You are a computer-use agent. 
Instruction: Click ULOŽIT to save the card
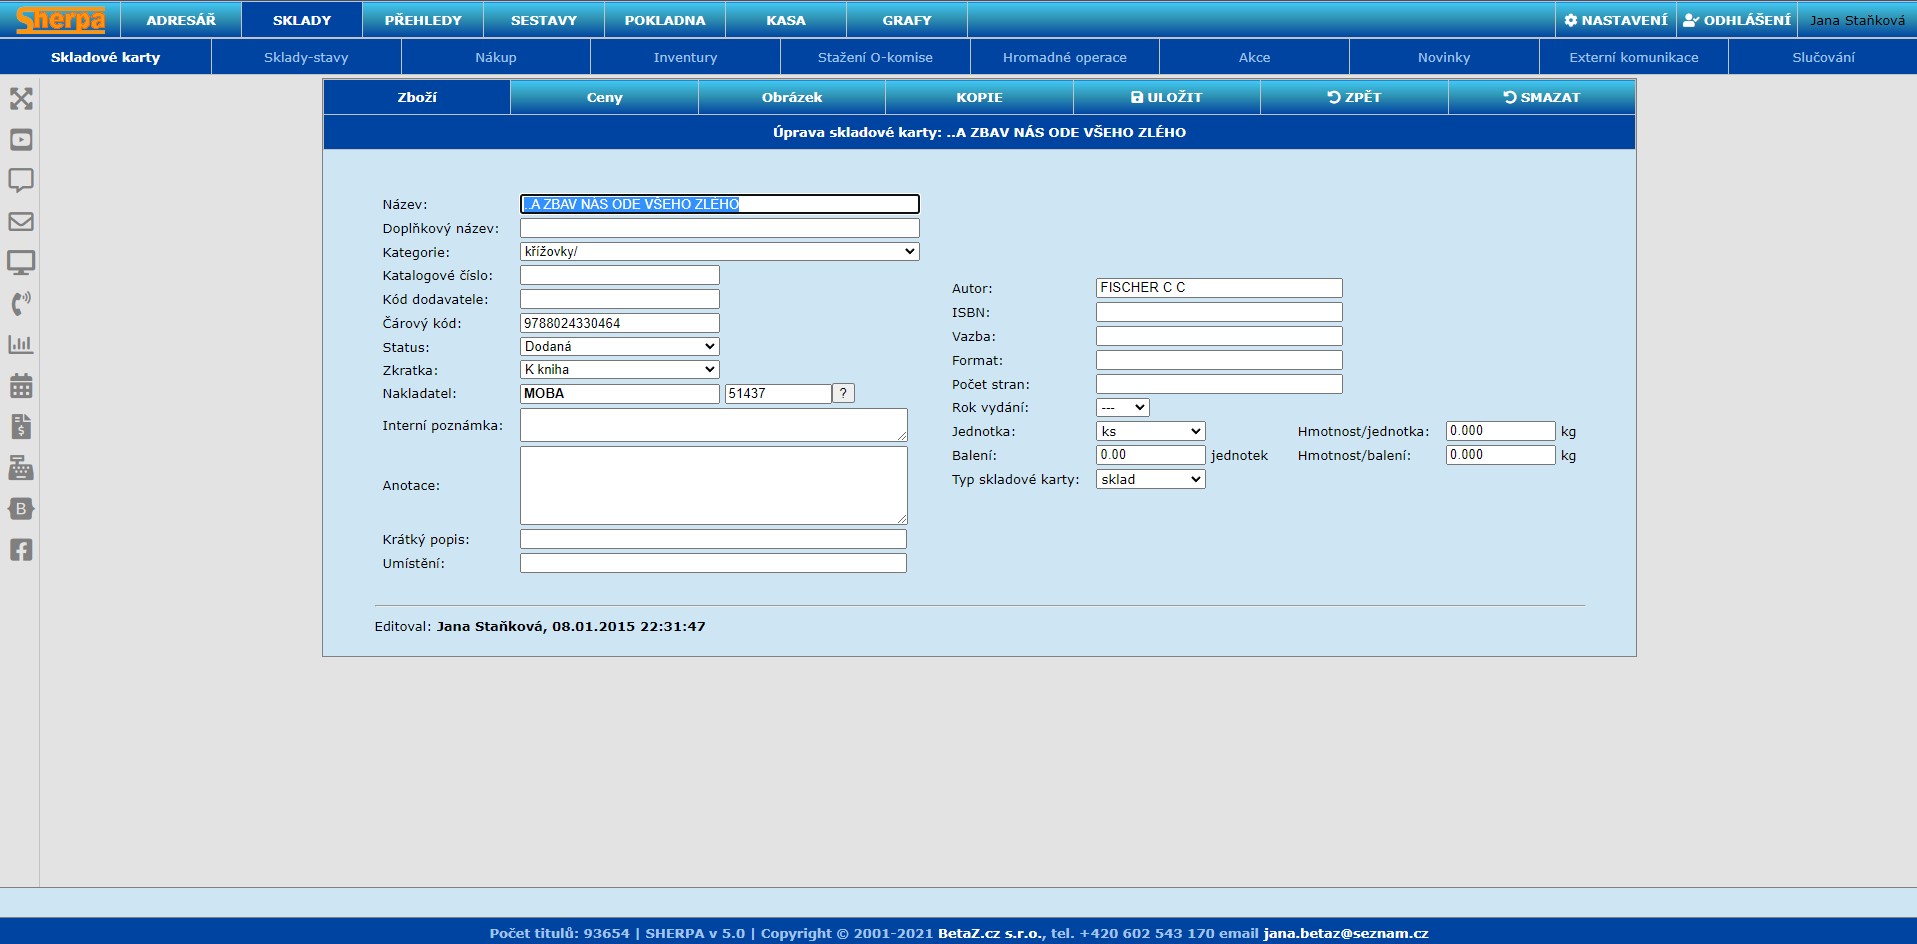[x=1166, y=97]
